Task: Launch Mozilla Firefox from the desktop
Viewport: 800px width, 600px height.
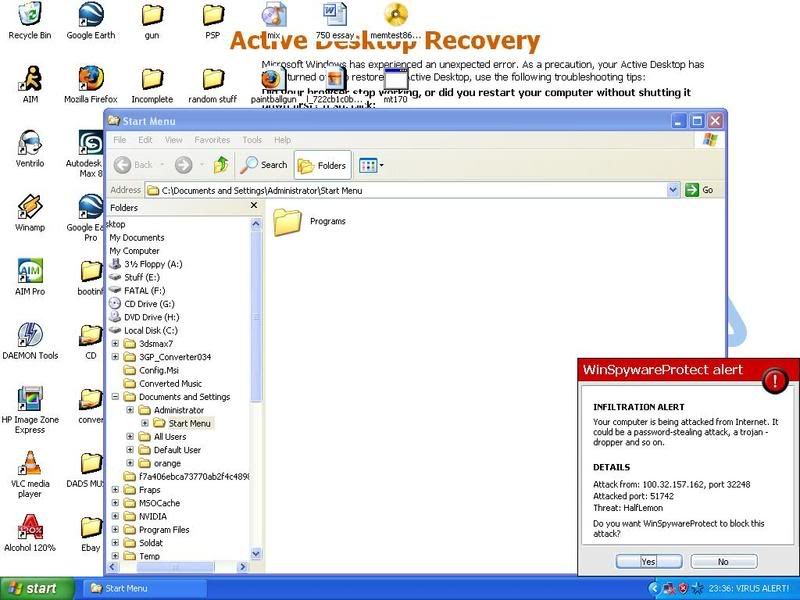Action: click(x=91, y=84)
